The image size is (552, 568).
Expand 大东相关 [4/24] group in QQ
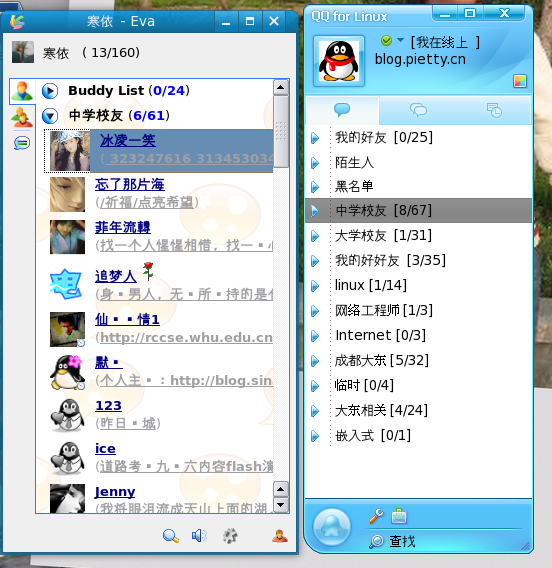[315, 411]
